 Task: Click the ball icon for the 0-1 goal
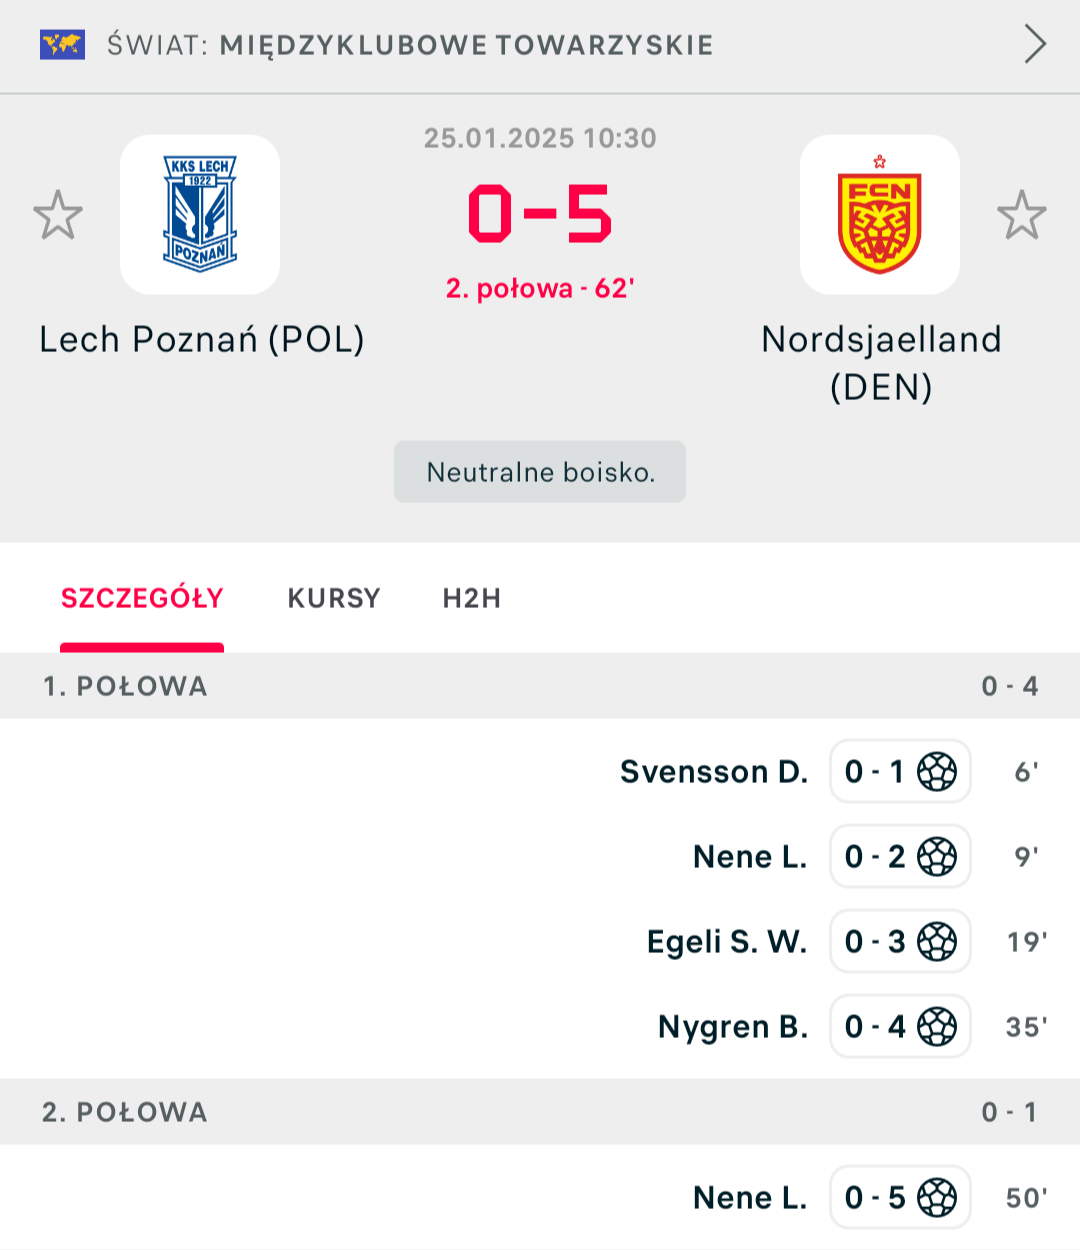937,772
